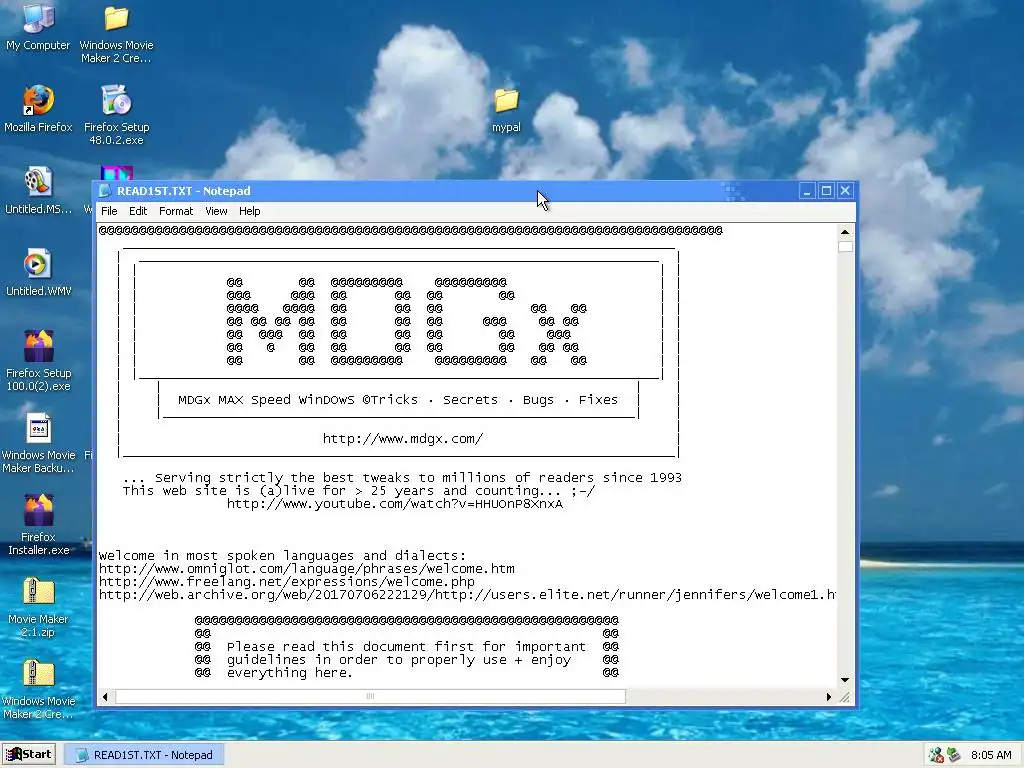1024x768 pixels.
Task: Minimize the Notepad window
Action: pos(807,191)
